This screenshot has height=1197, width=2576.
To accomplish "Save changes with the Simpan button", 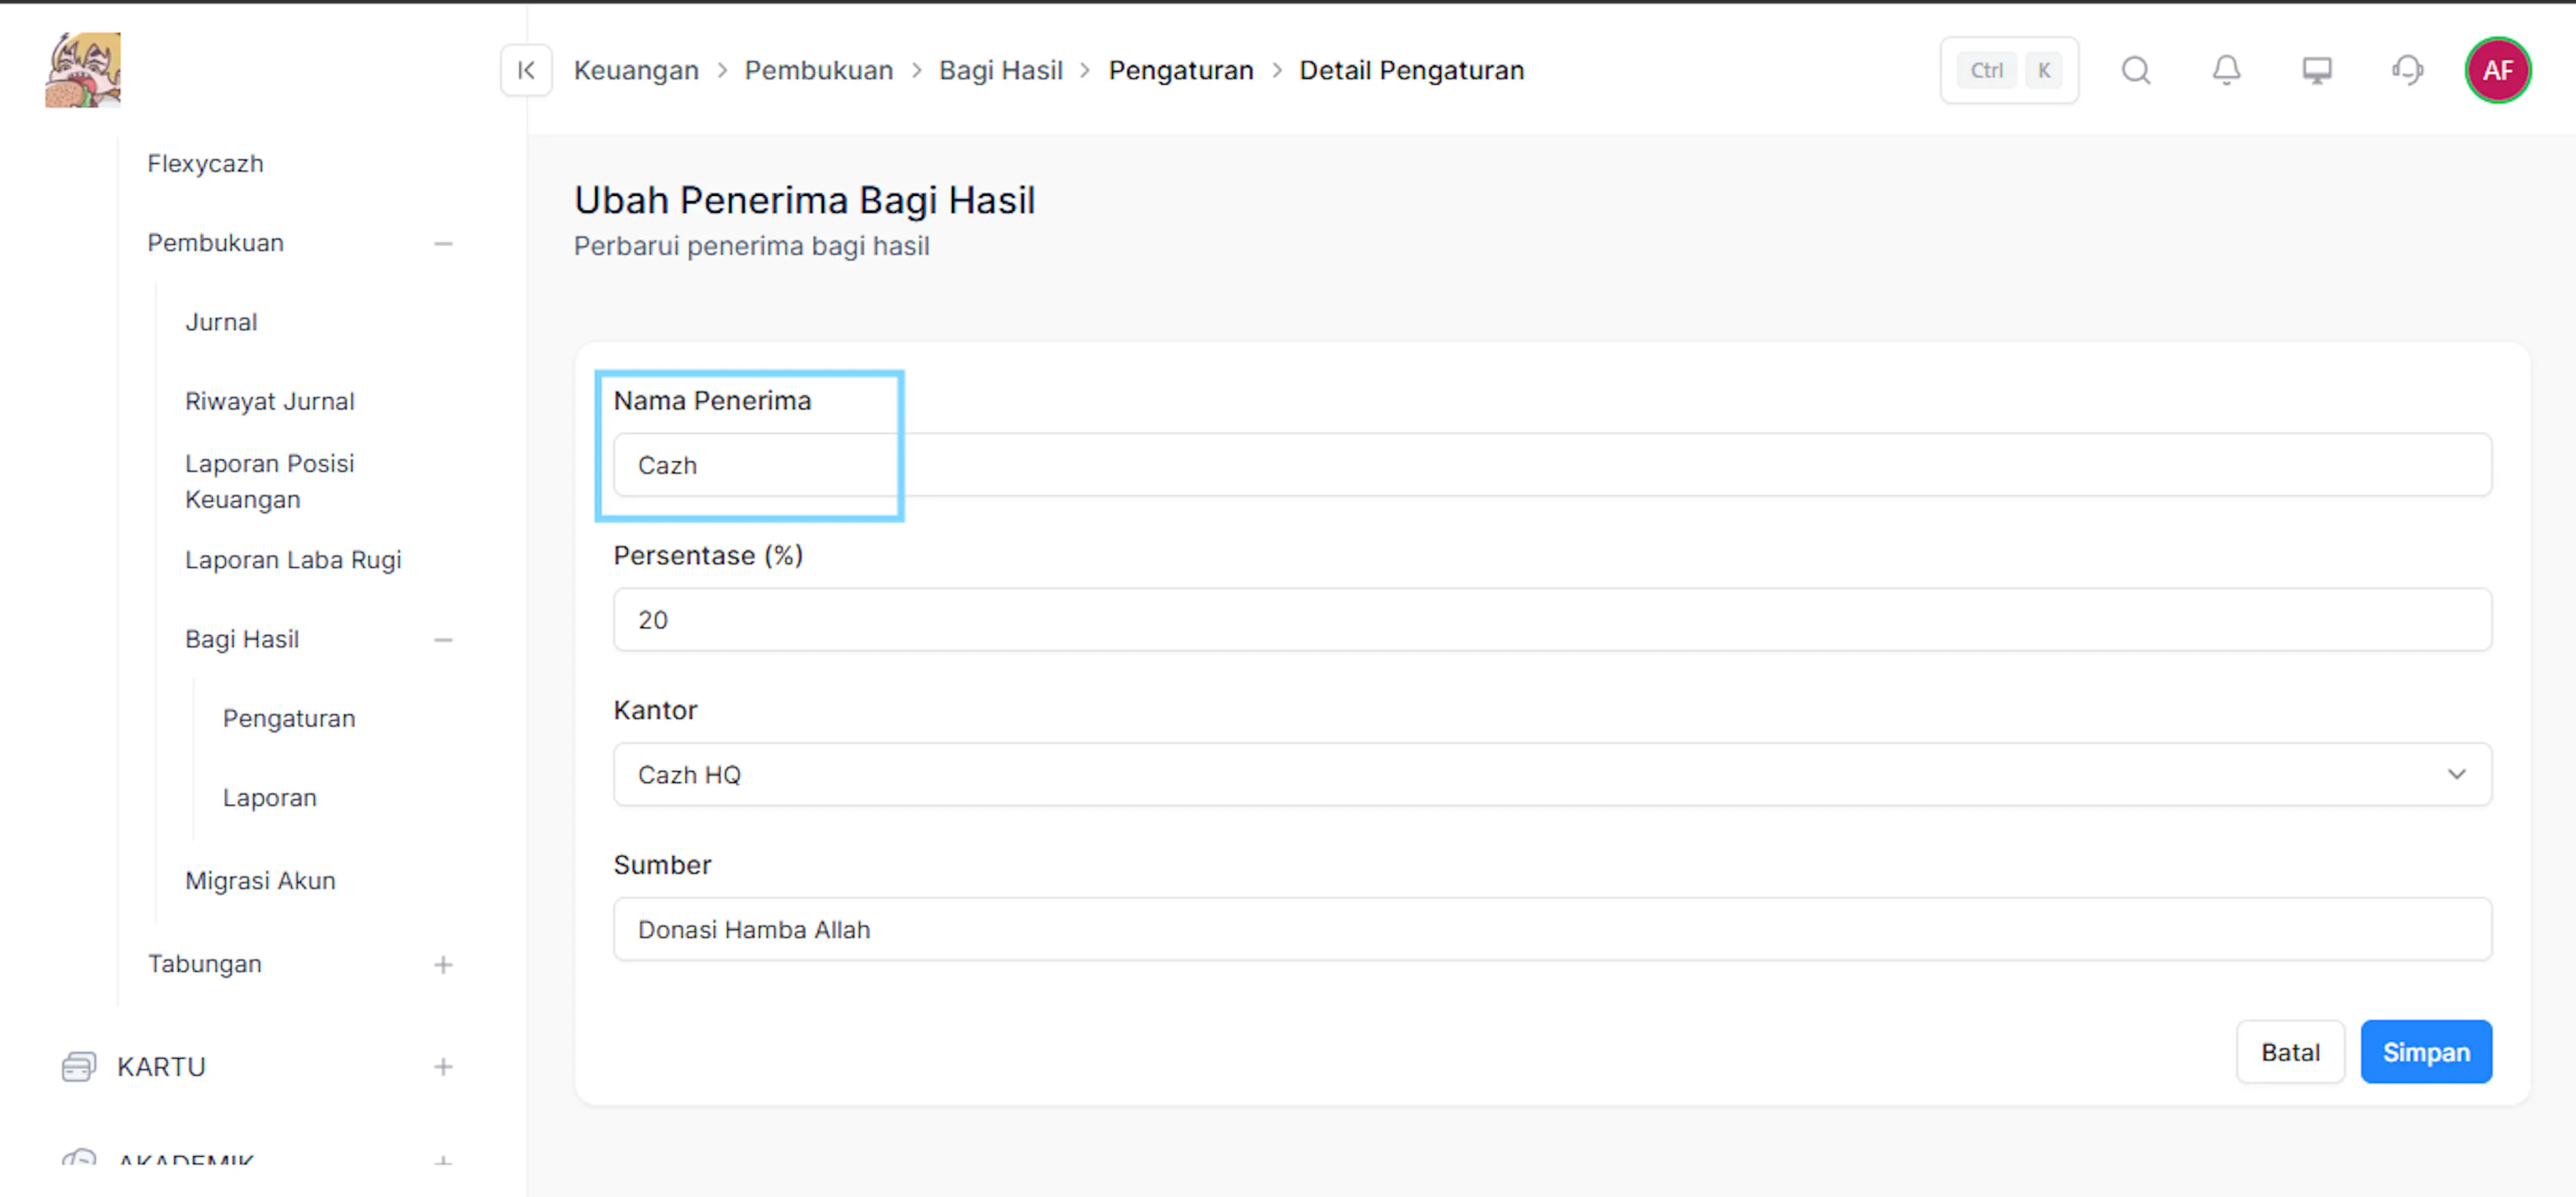I will [2426, 1051].
